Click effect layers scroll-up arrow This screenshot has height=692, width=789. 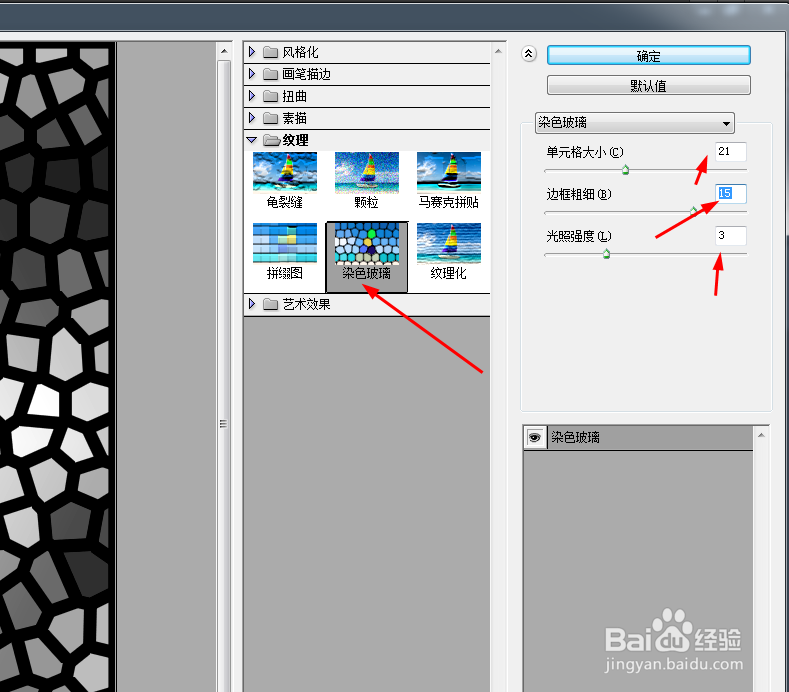point(761,435)
